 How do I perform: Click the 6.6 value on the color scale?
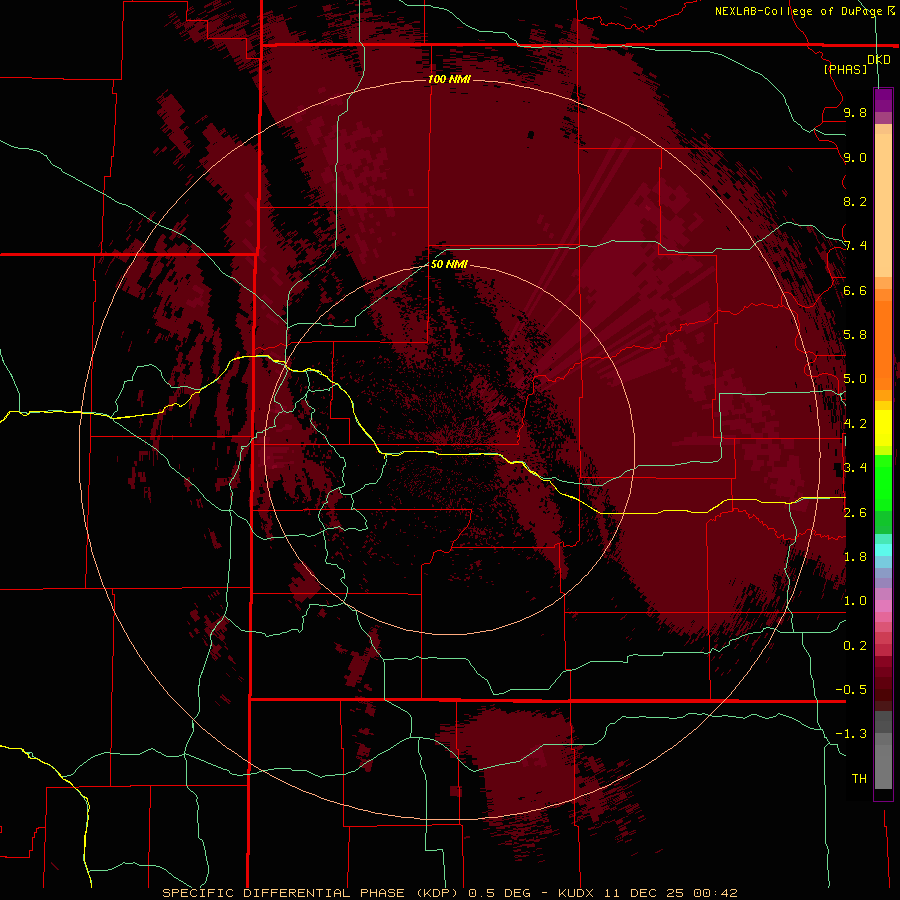[x=855, y=290]
